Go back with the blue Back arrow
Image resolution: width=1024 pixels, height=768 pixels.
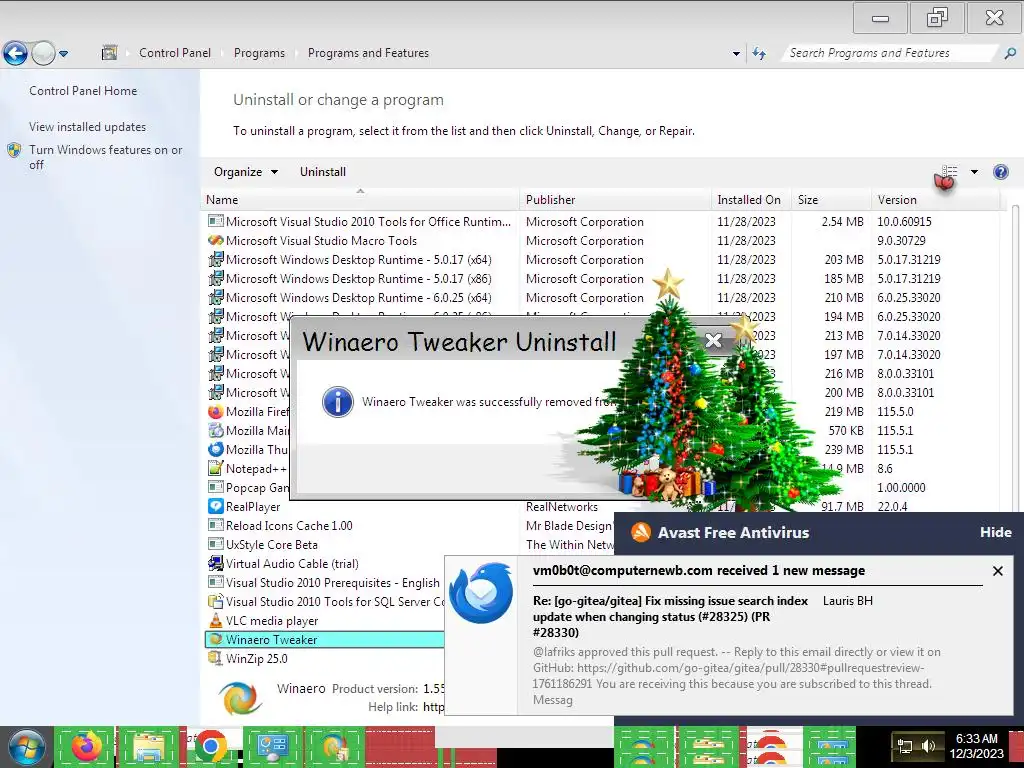click(x=15, y=53)
